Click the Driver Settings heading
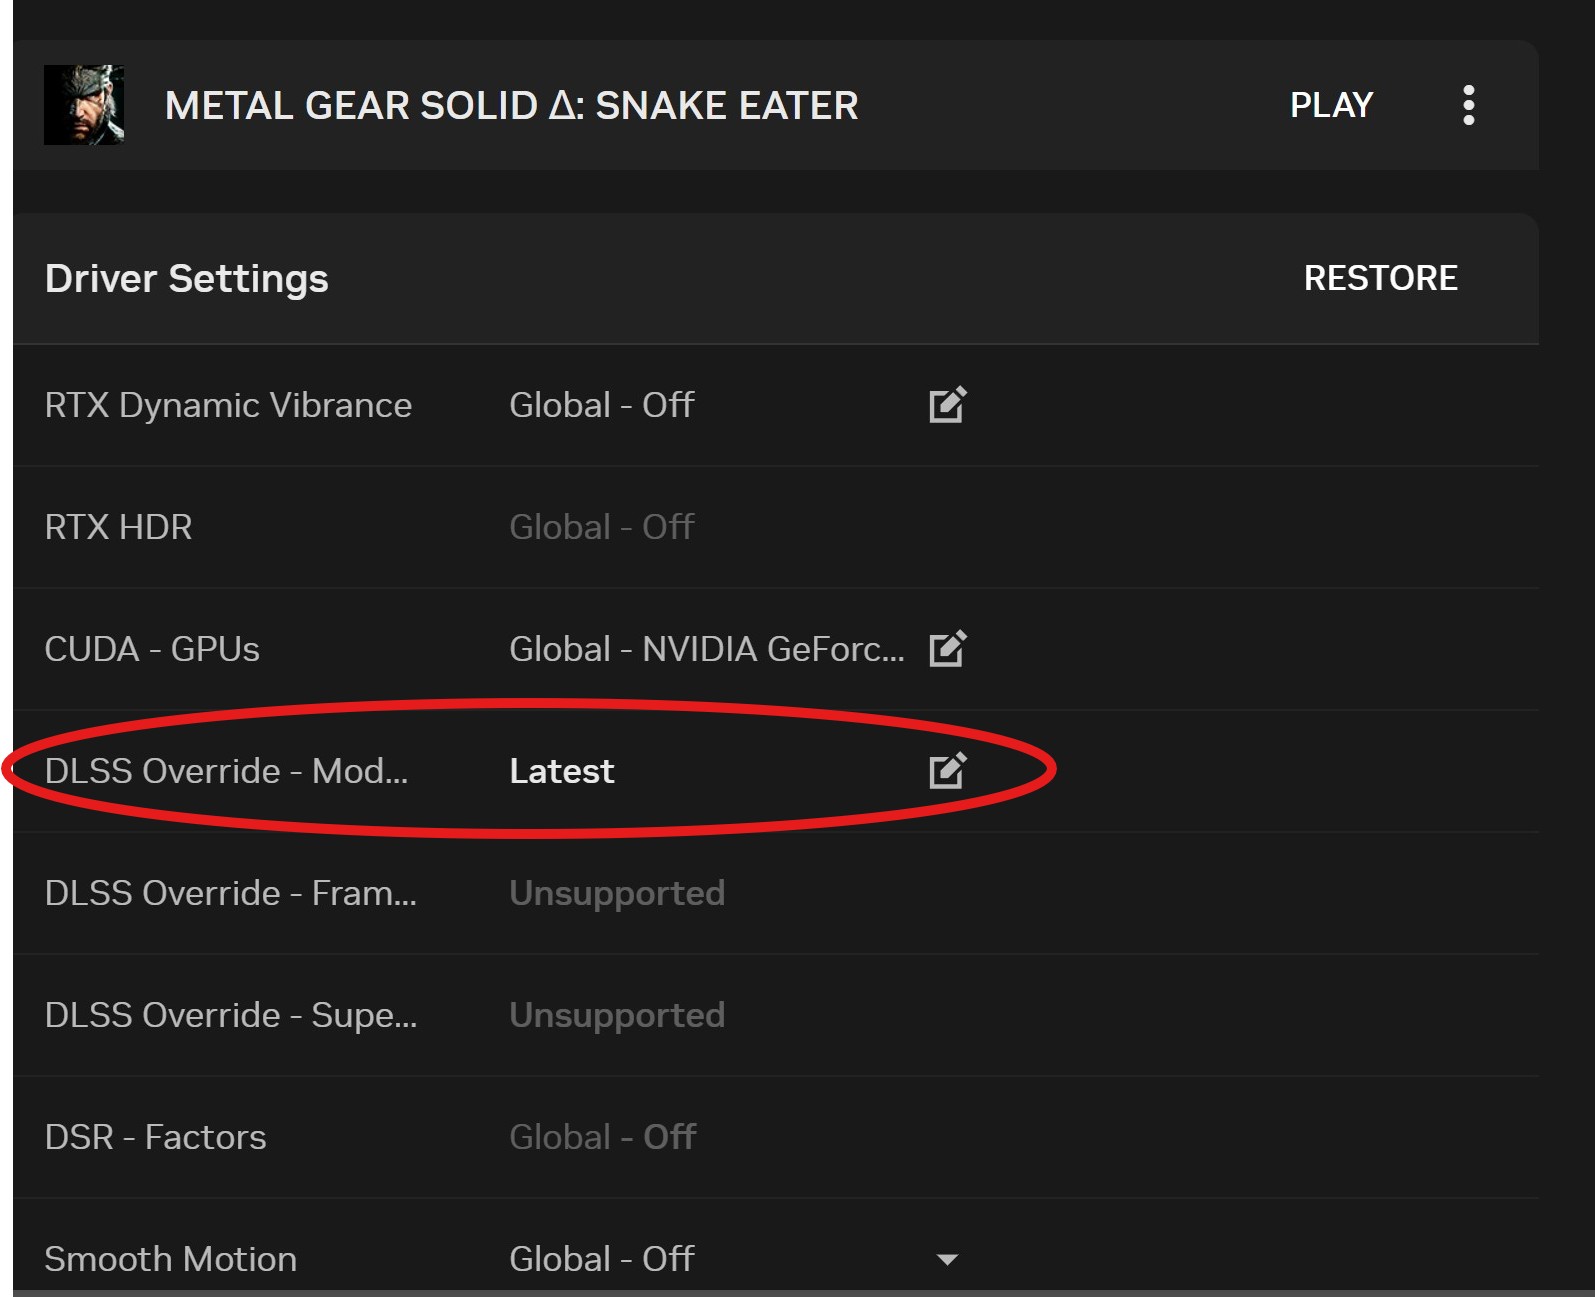The image size is (1595, 1297). [x=186, y=279]
